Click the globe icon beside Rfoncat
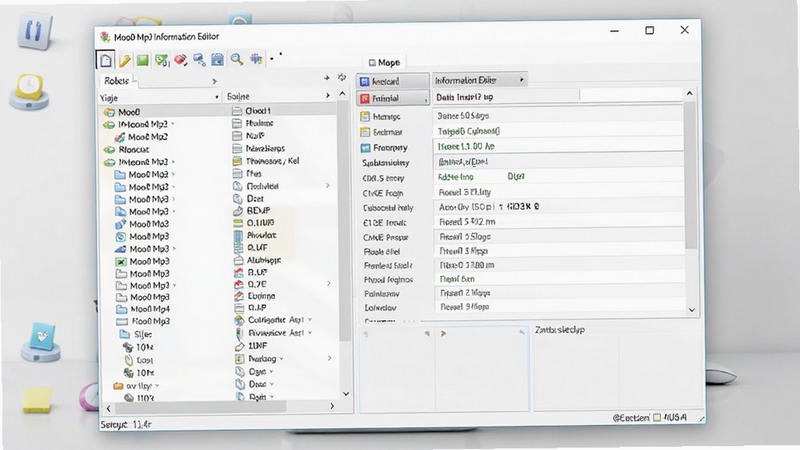This screenshot has height=450, width=800. pos(109,150)
